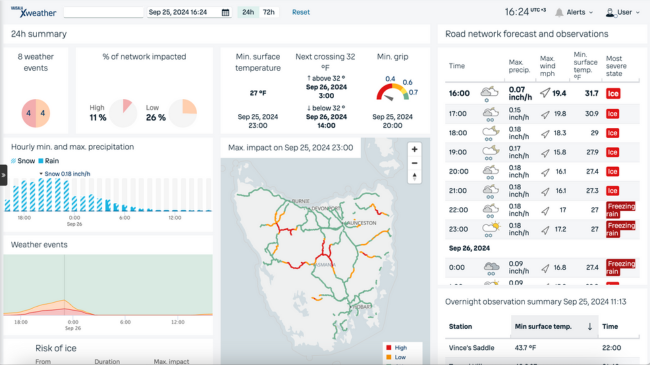650x365 pixels.
Task: Click the Low legend orange swatch
Action: 389,357
